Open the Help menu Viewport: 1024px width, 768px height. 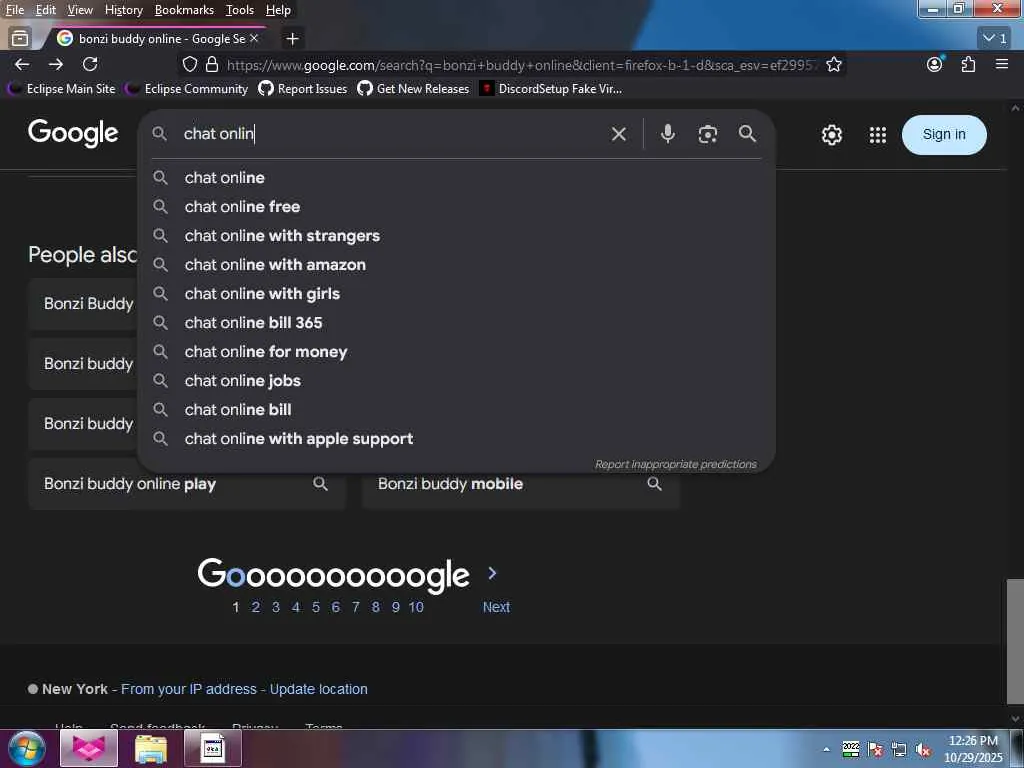tap(278, 10)
